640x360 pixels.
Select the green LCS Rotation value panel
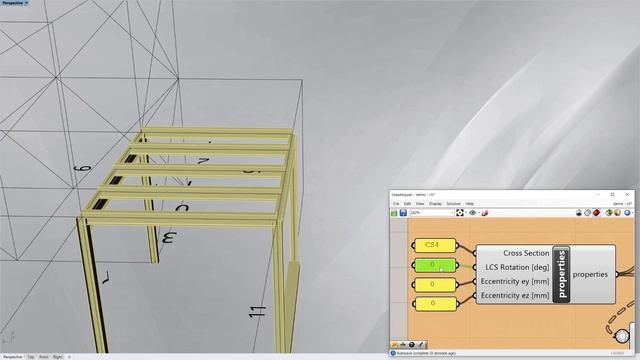435,265
